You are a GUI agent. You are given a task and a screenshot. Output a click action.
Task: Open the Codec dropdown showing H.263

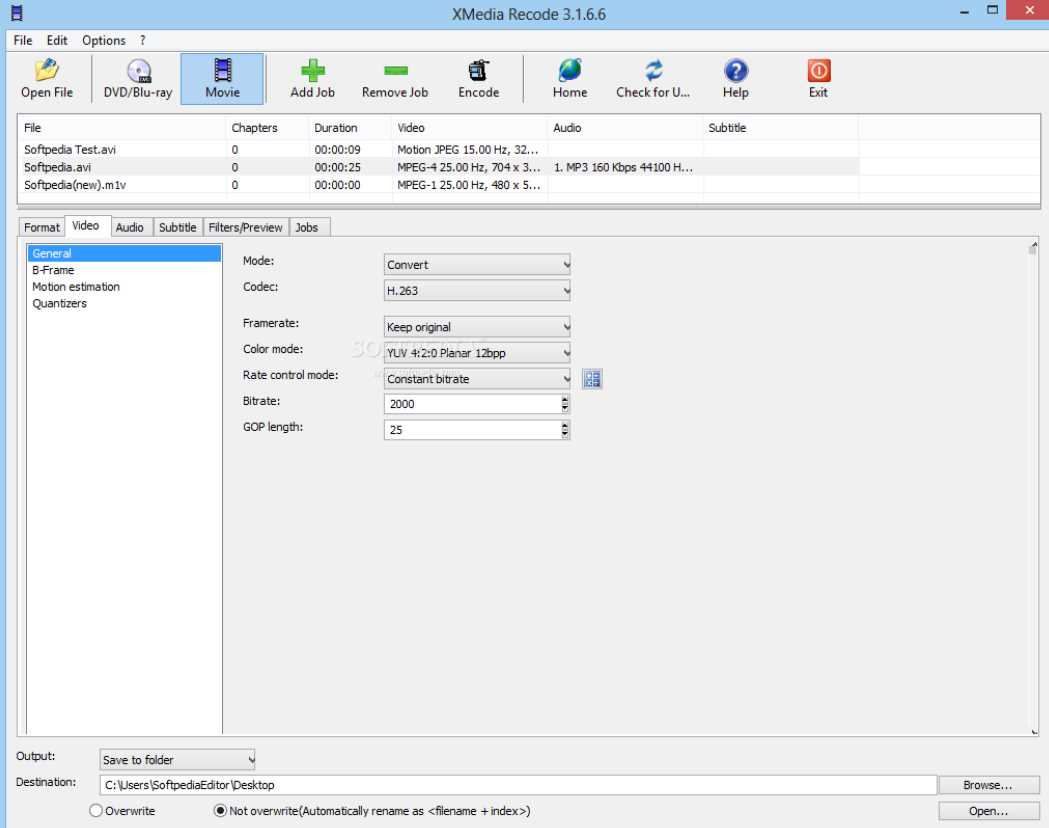(x=477, y=290)
